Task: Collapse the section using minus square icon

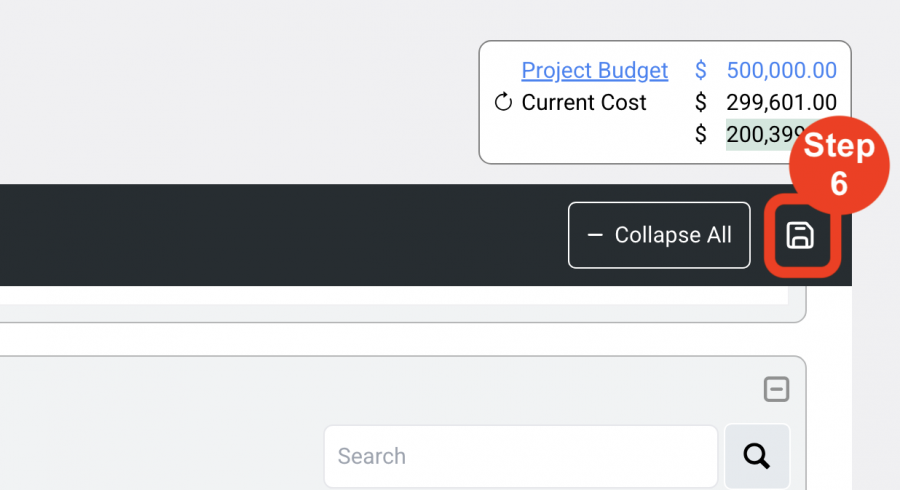Action: click(x=777, y=389)
